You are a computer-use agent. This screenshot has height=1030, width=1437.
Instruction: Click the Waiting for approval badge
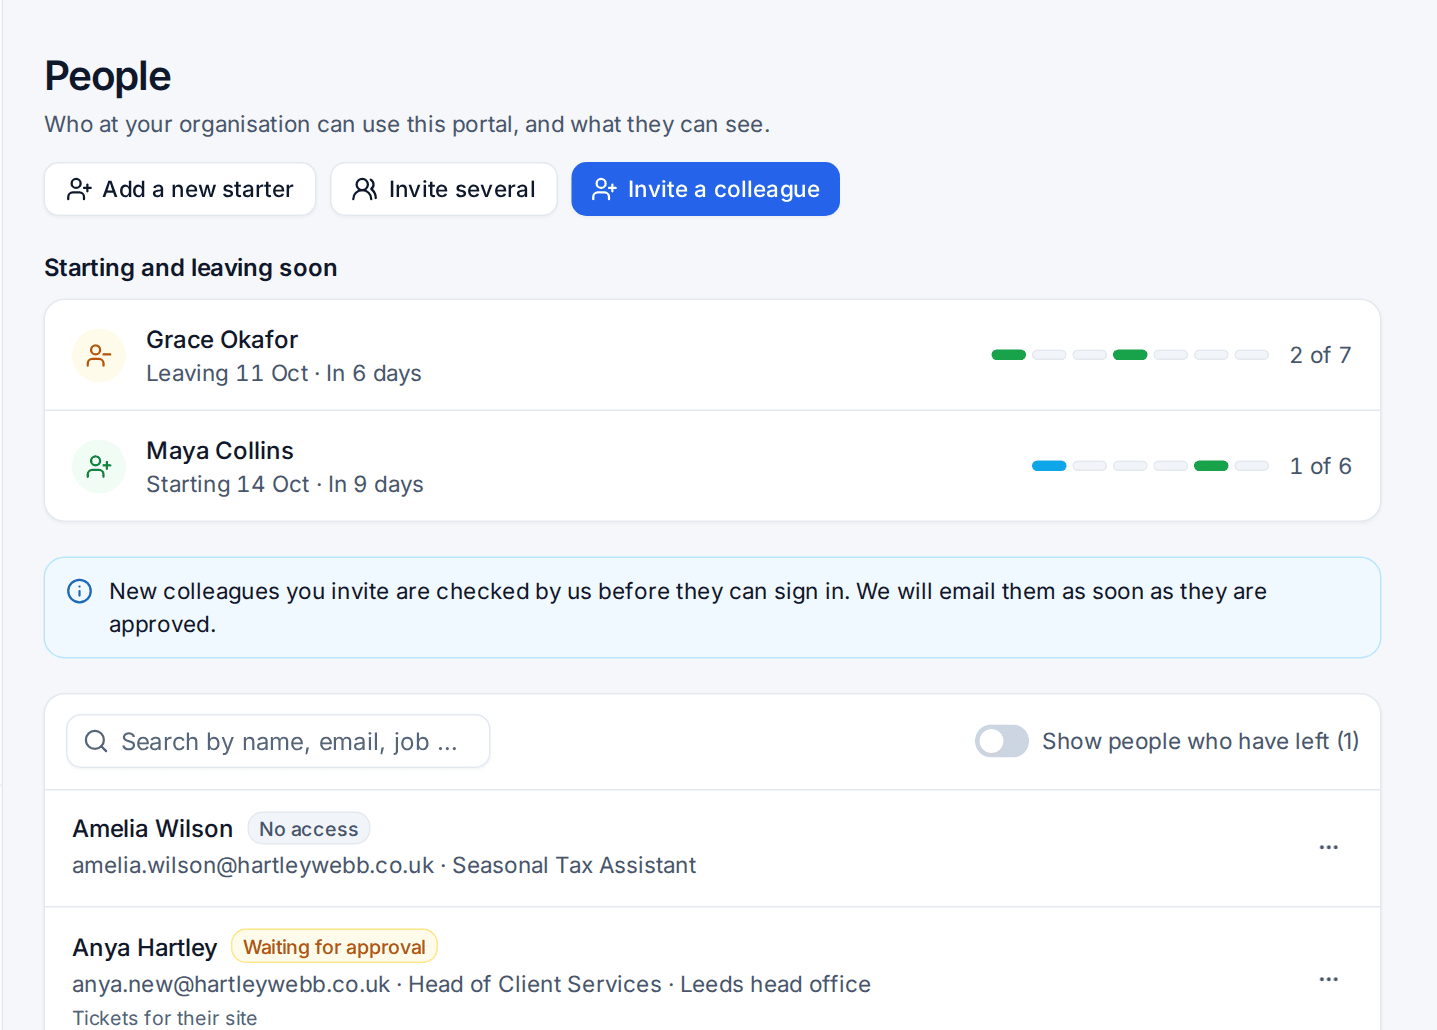(x=334, y=947)
